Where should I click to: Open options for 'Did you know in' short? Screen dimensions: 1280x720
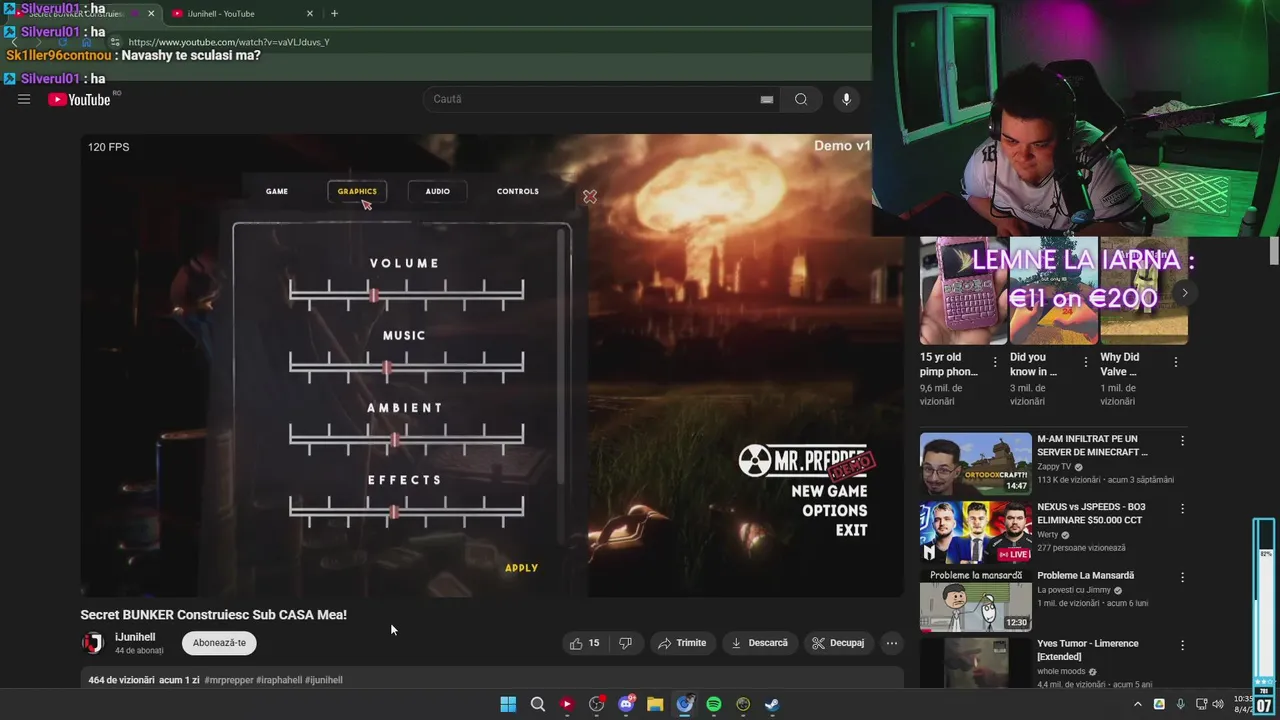tap(1085, 362)
